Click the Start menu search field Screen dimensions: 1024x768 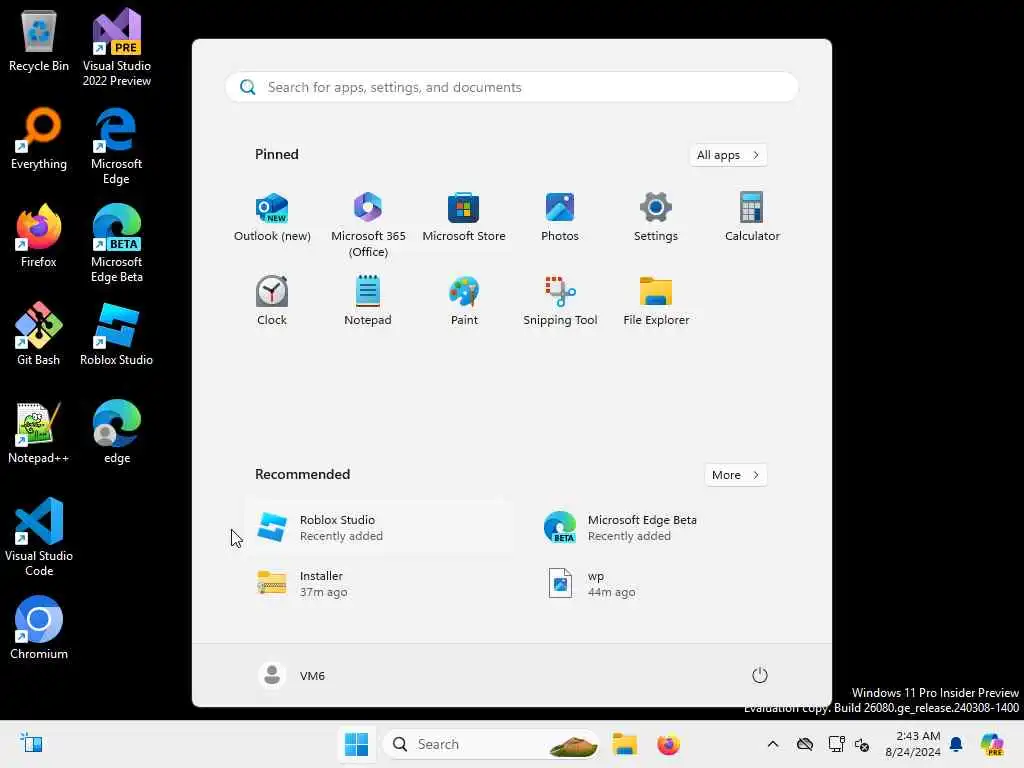click(511, 87)
